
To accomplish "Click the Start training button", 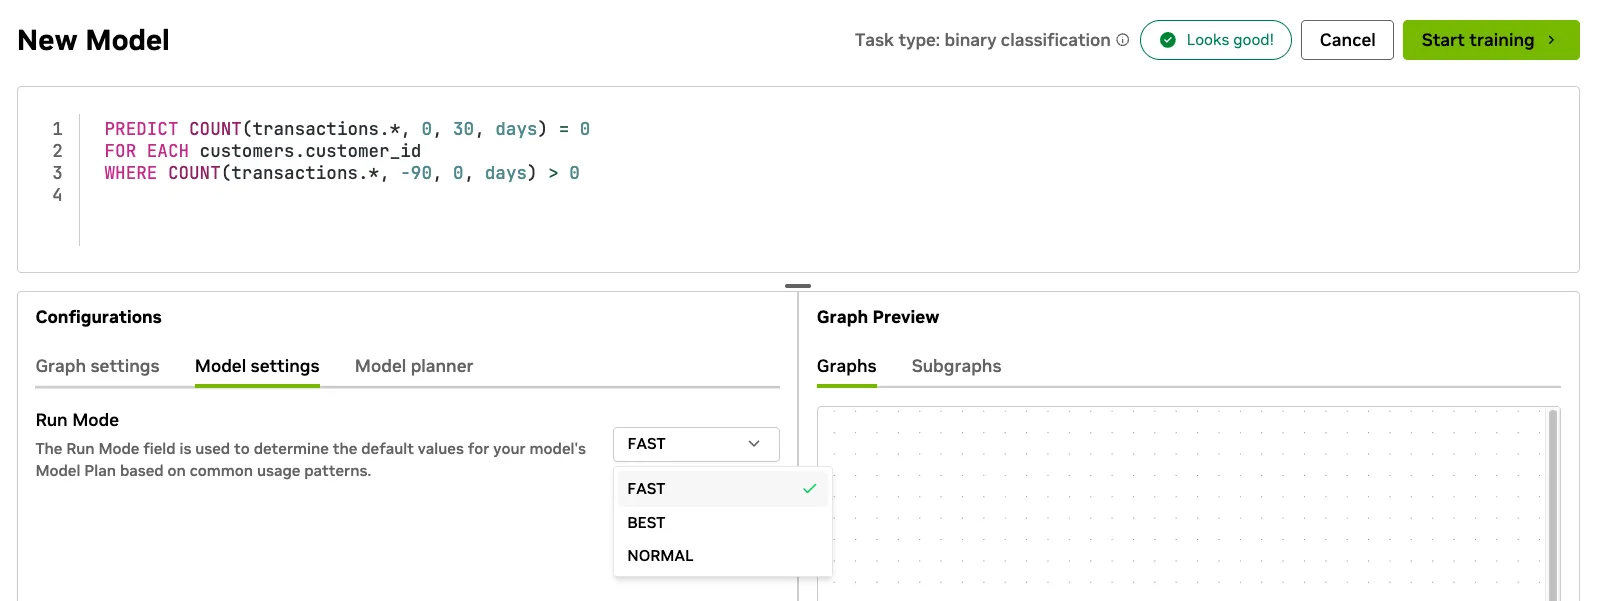I will click(x=1491, y=40).
